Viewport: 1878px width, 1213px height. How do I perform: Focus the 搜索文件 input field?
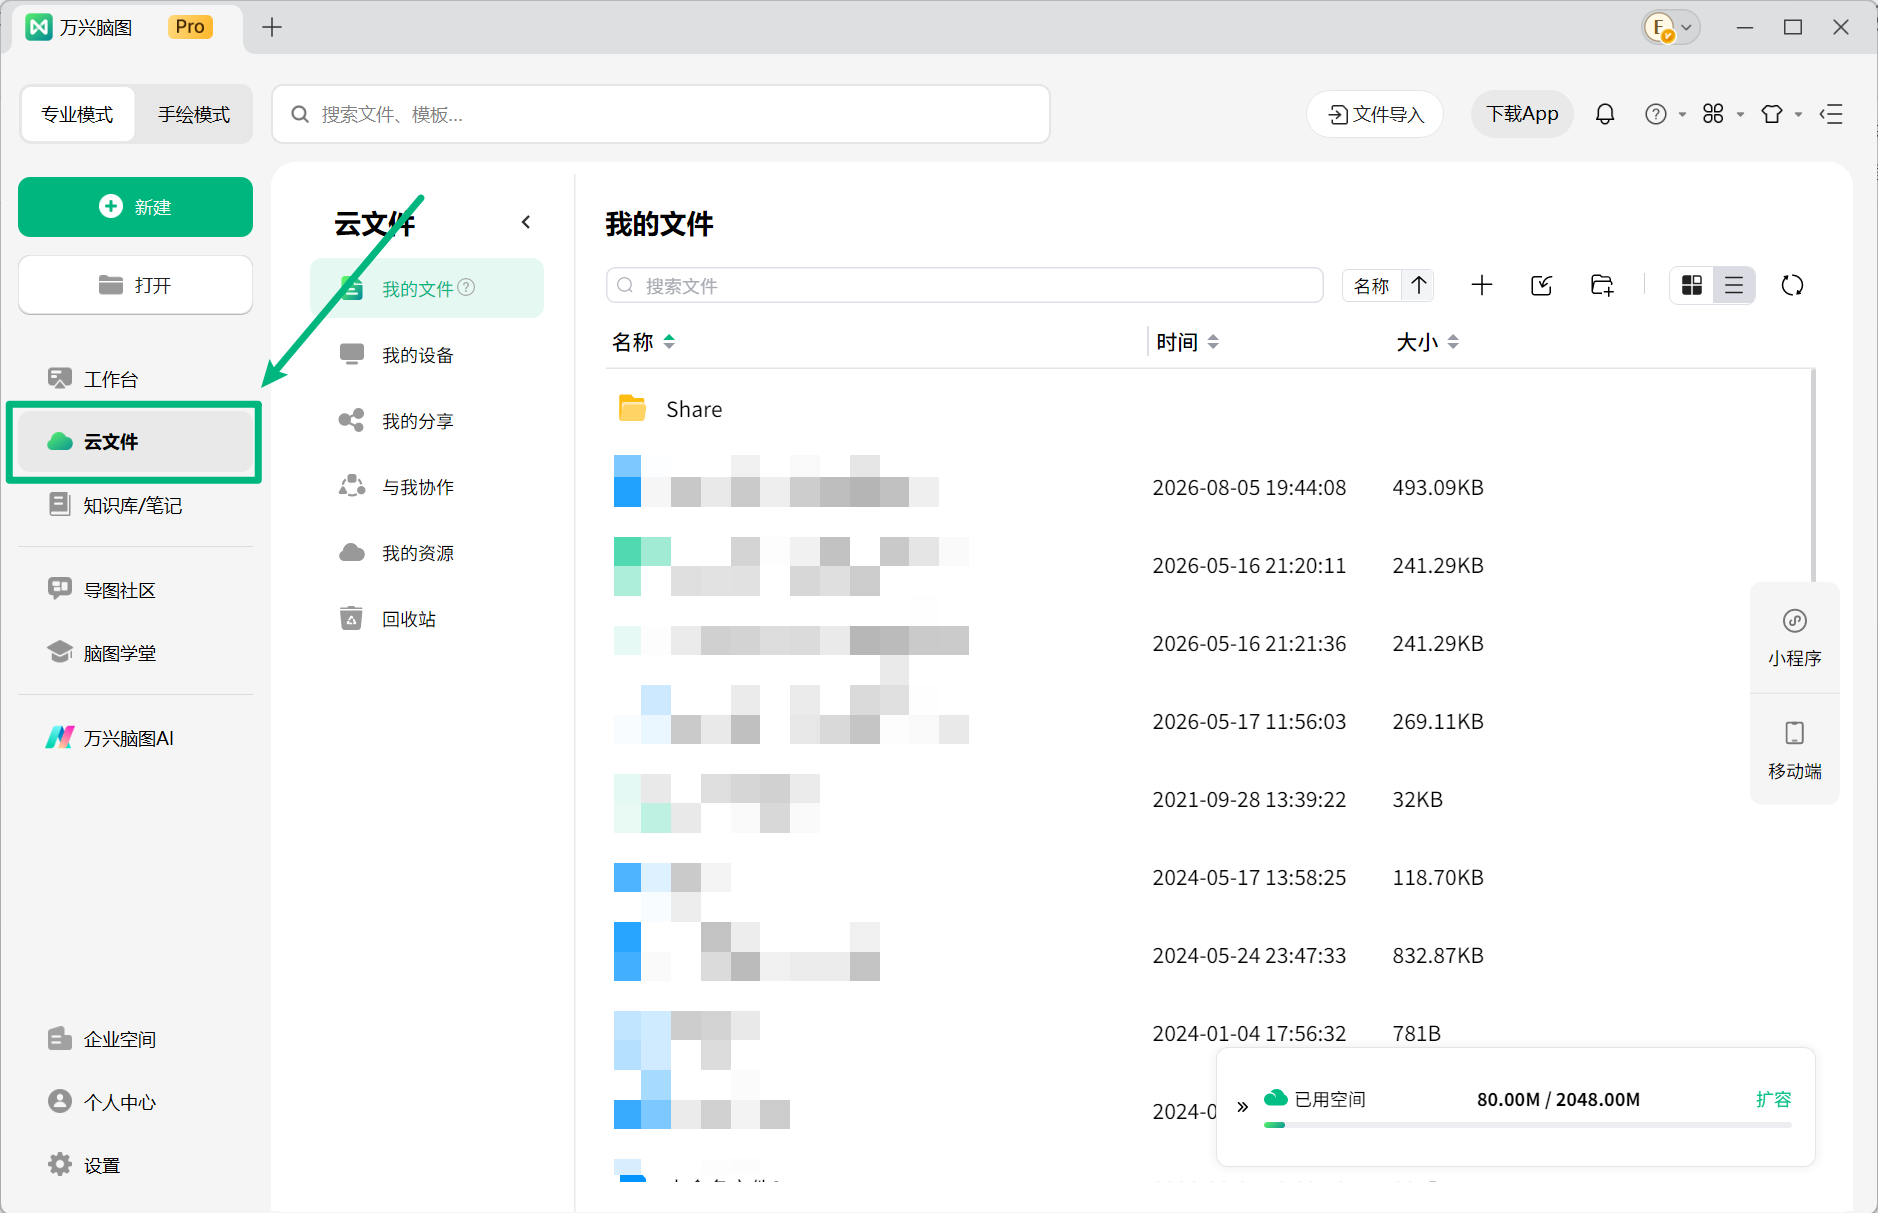pos(965,285)
